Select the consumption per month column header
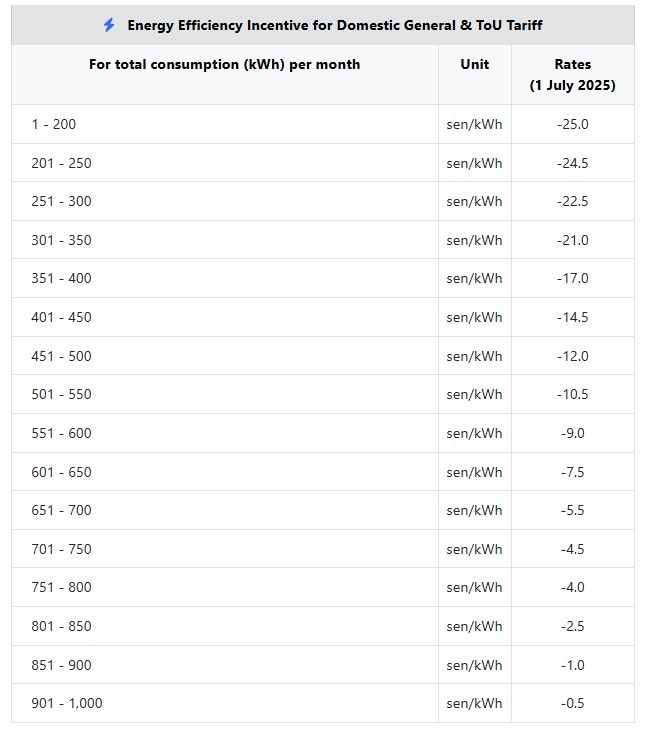Viewport: 646px width, 733px height. [x=224, y=64]
